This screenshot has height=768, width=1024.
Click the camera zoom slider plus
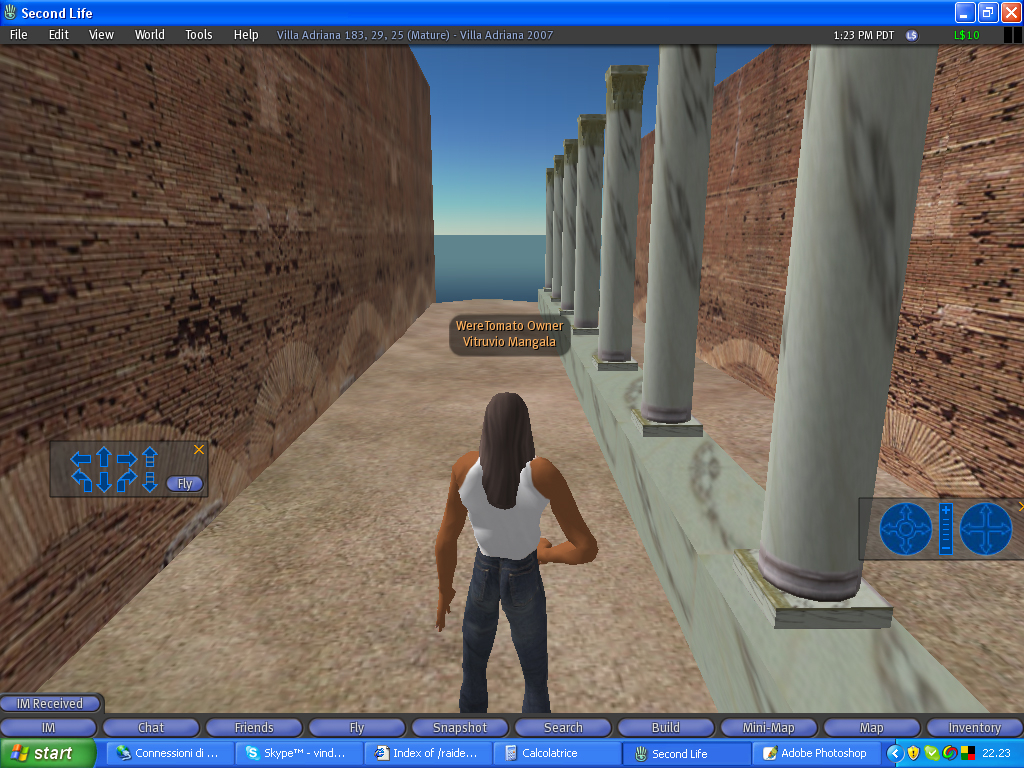[946, 512]
